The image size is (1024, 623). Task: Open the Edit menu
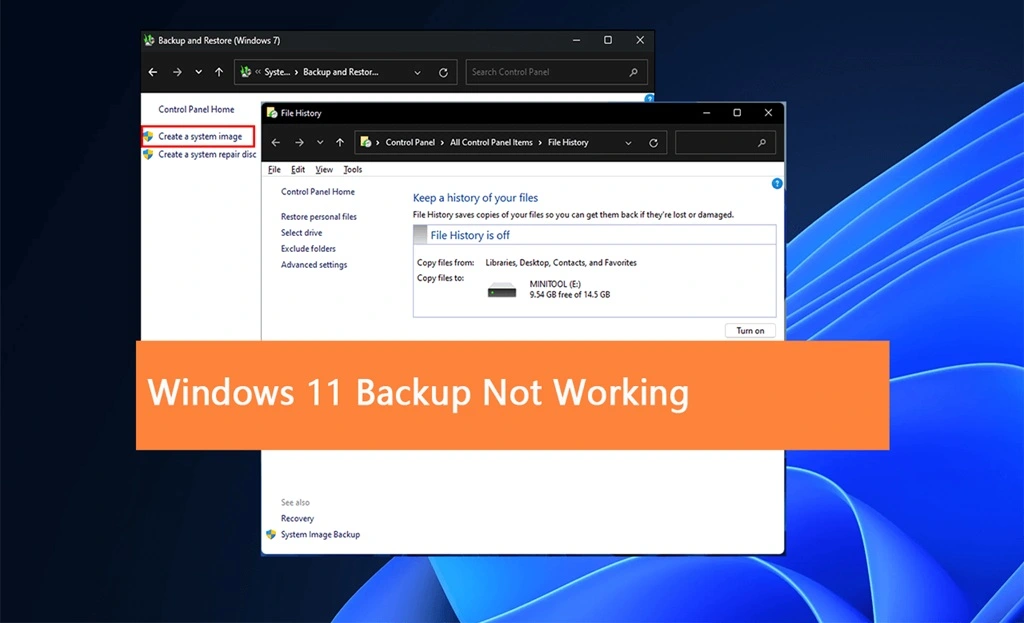coord(298,169)
